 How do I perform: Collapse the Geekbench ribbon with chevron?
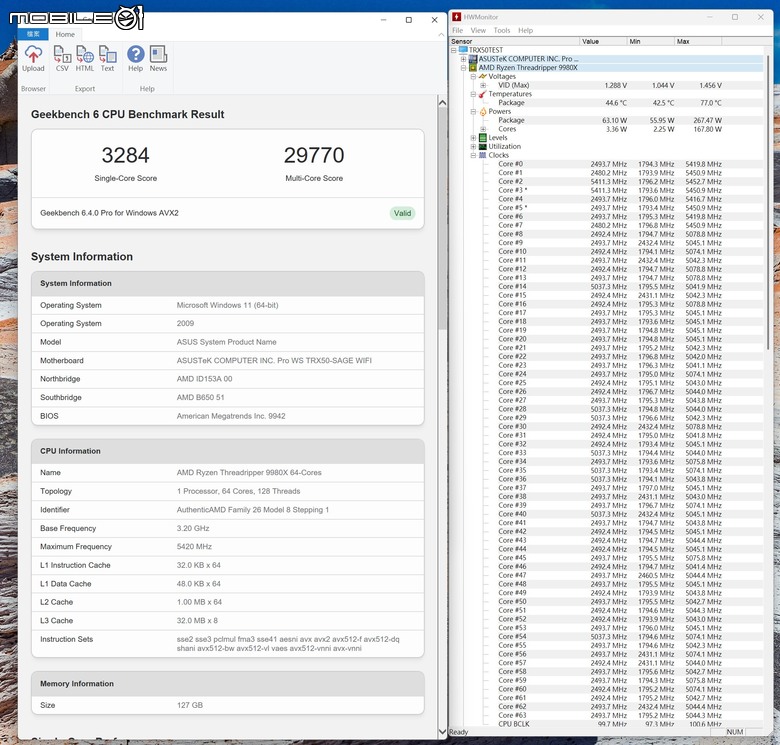coord(441,34)
